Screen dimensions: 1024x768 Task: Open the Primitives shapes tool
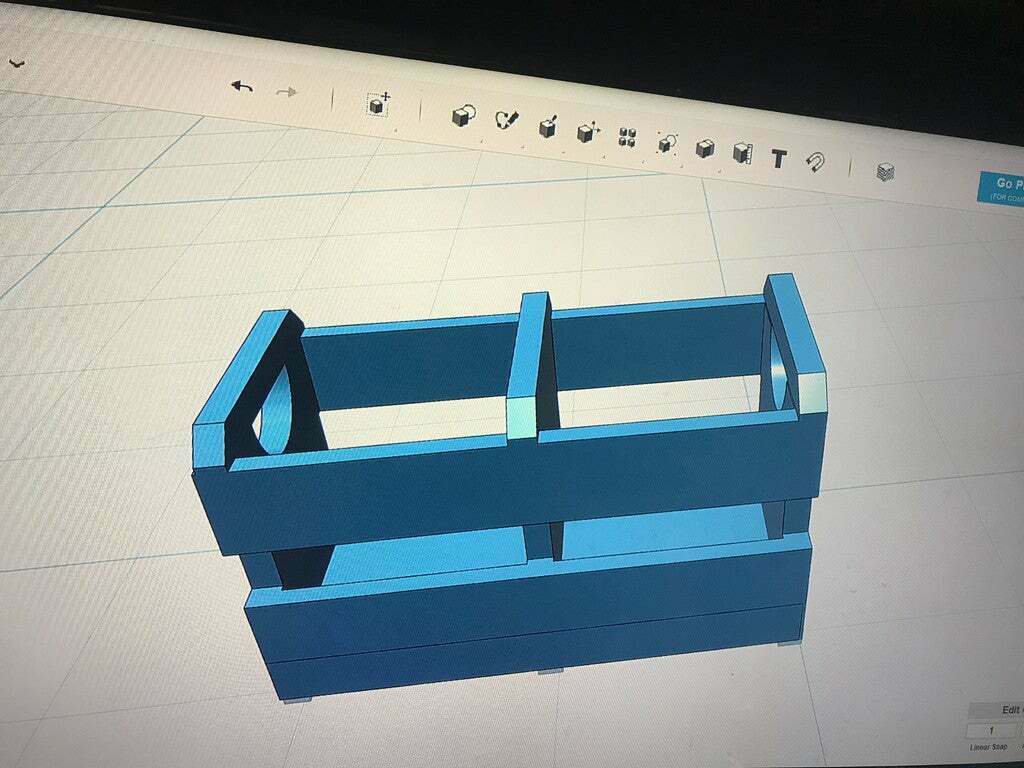click(463, 116)
